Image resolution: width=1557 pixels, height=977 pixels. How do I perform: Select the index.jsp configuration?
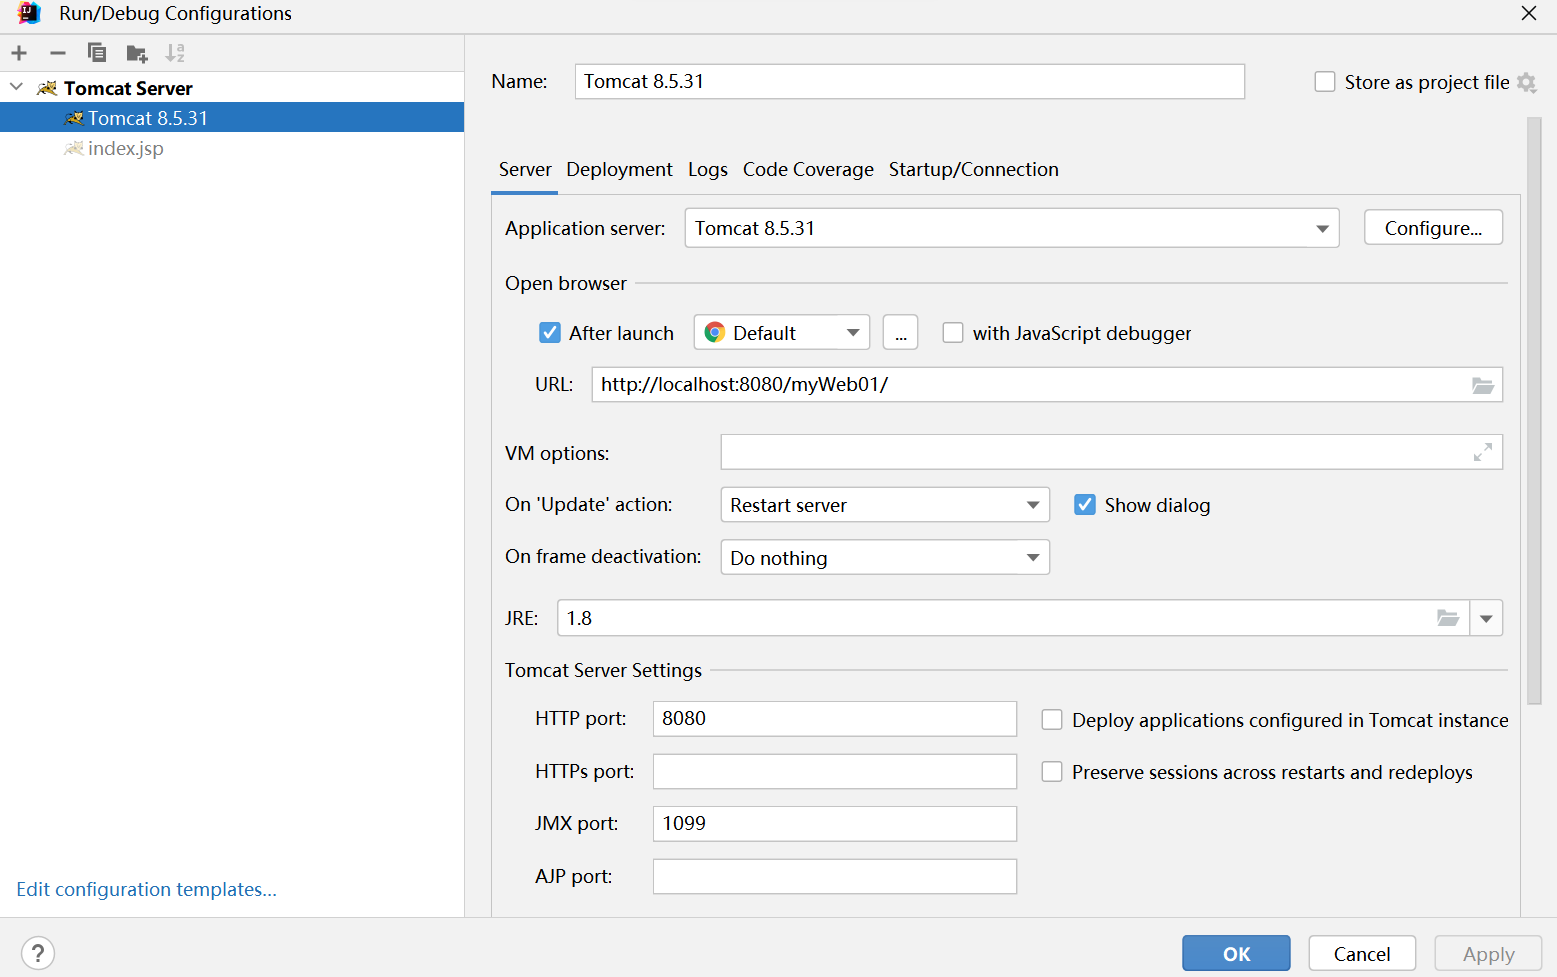pyautogui.click(x=232, y=148)
